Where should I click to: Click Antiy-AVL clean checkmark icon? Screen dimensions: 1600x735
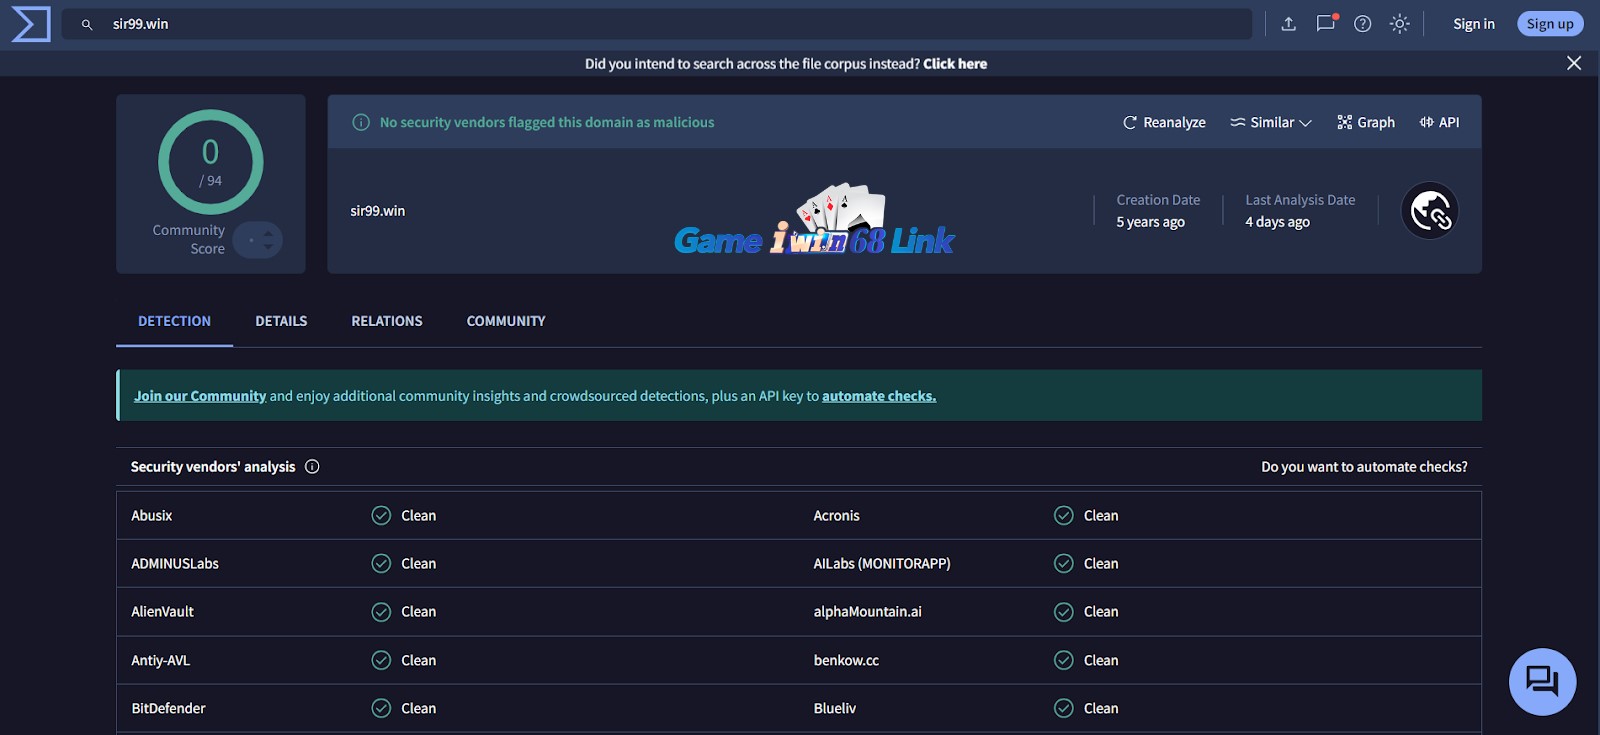click(381, 660)
